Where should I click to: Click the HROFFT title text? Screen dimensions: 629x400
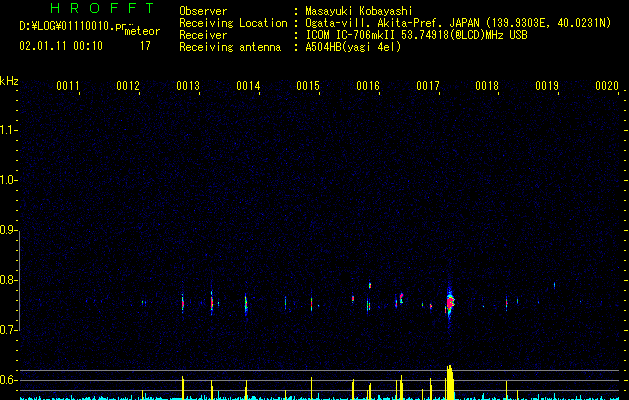click(102, 8)
